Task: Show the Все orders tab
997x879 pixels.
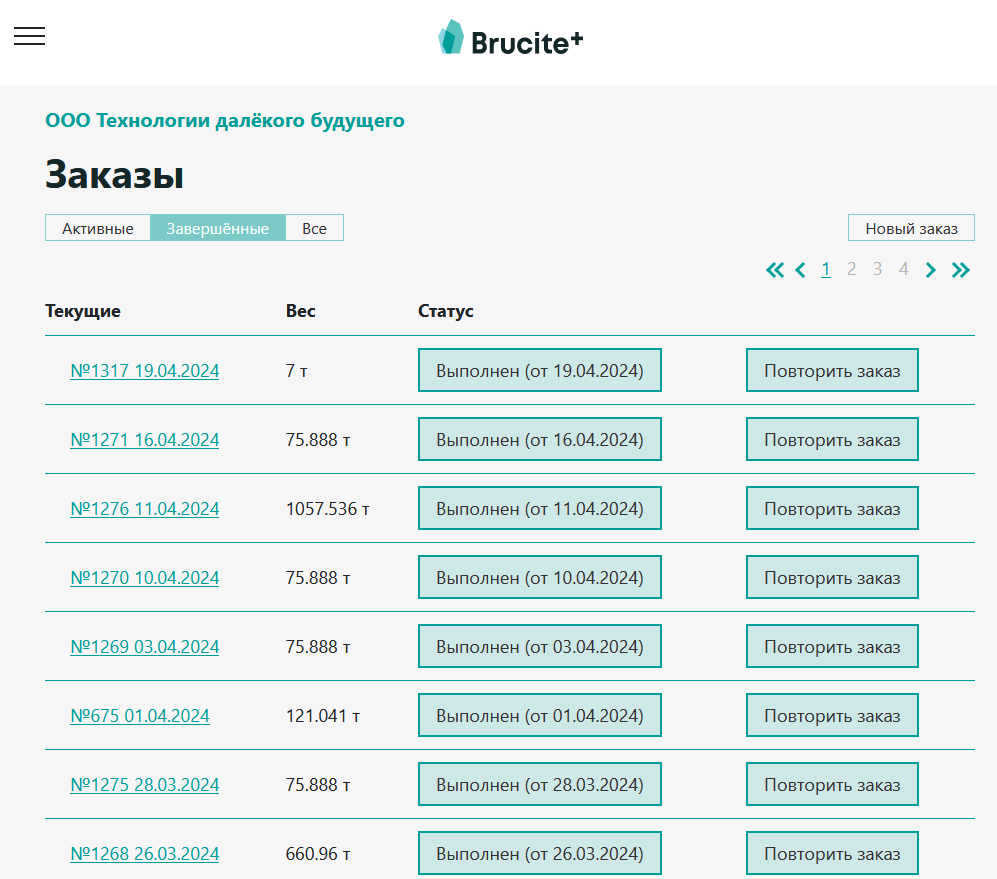Action: (314, 228)
